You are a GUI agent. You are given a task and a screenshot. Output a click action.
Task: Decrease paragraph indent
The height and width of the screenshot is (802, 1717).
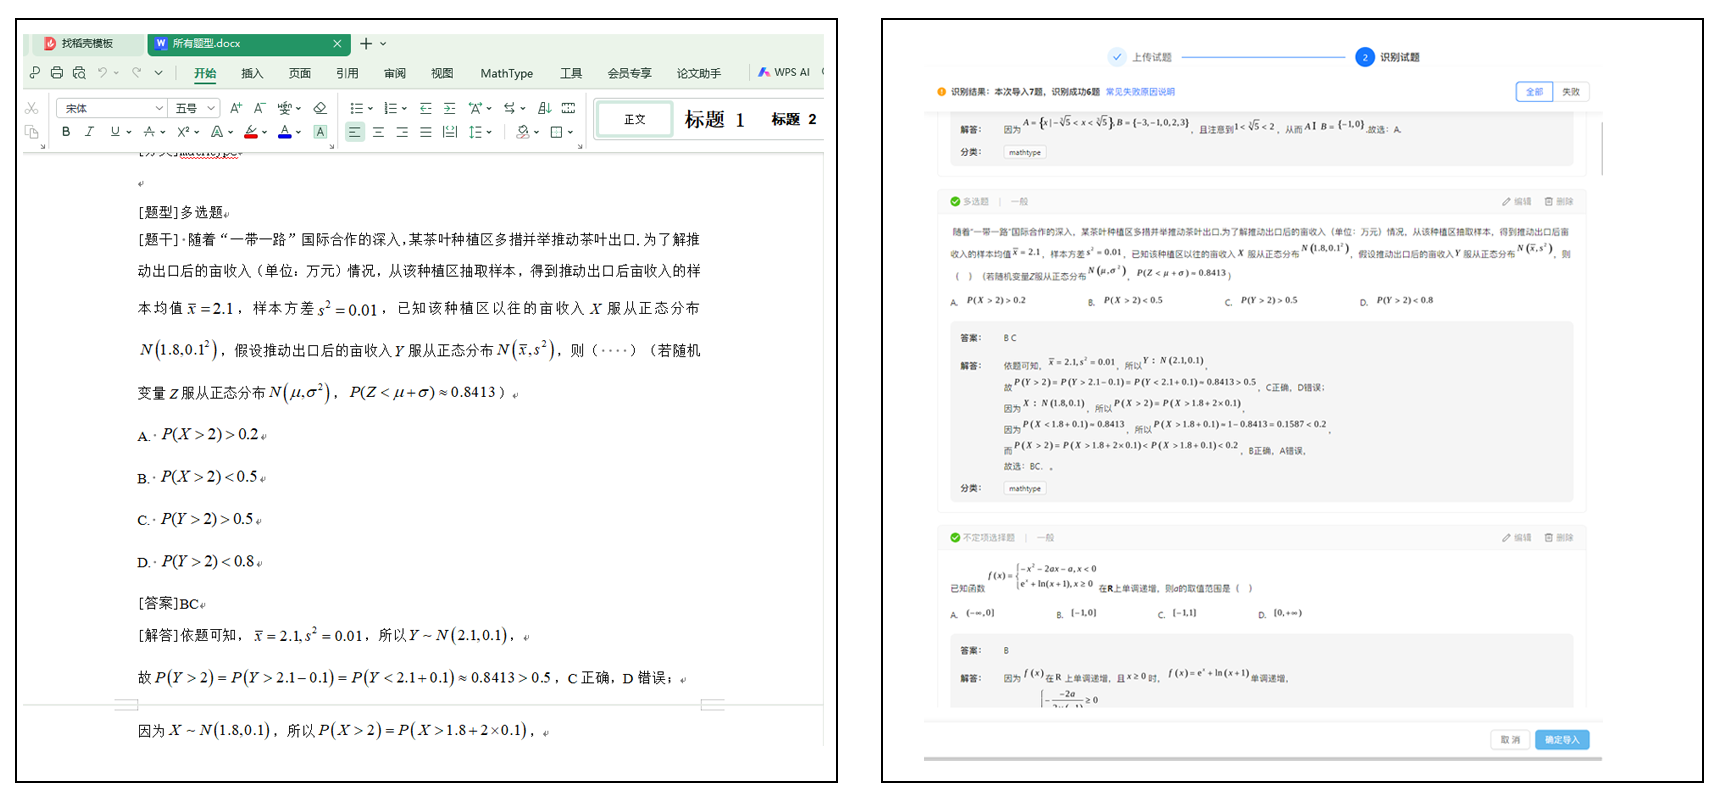click(x=426, y=108)
